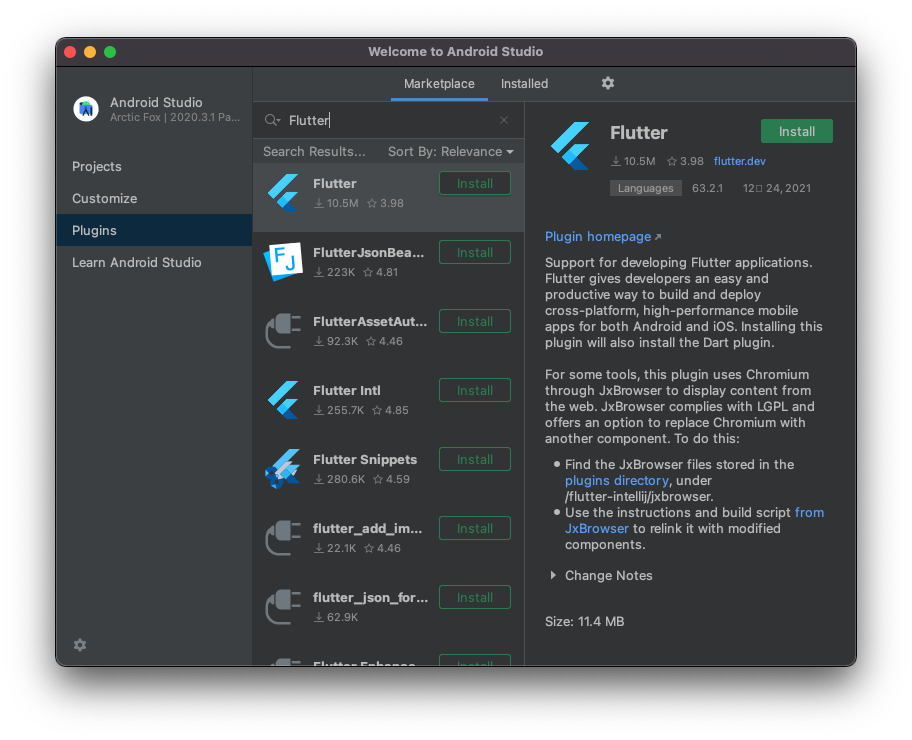Click the Android Studio app logo

(x=86, y=109)
